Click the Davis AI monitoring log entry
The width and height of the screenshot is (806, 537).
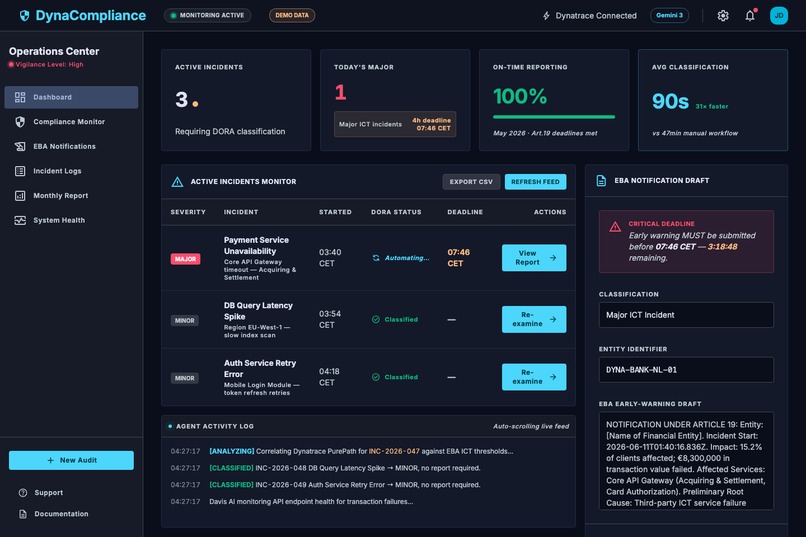coord(311,502)
